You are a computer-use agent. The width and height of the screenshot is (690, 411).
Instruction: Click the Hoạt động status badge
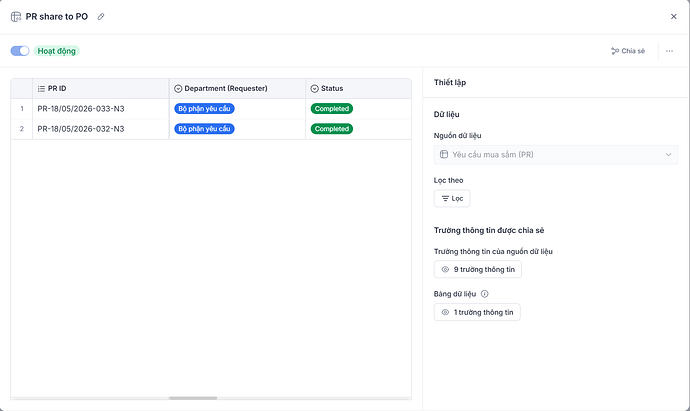tap(56, 51)
